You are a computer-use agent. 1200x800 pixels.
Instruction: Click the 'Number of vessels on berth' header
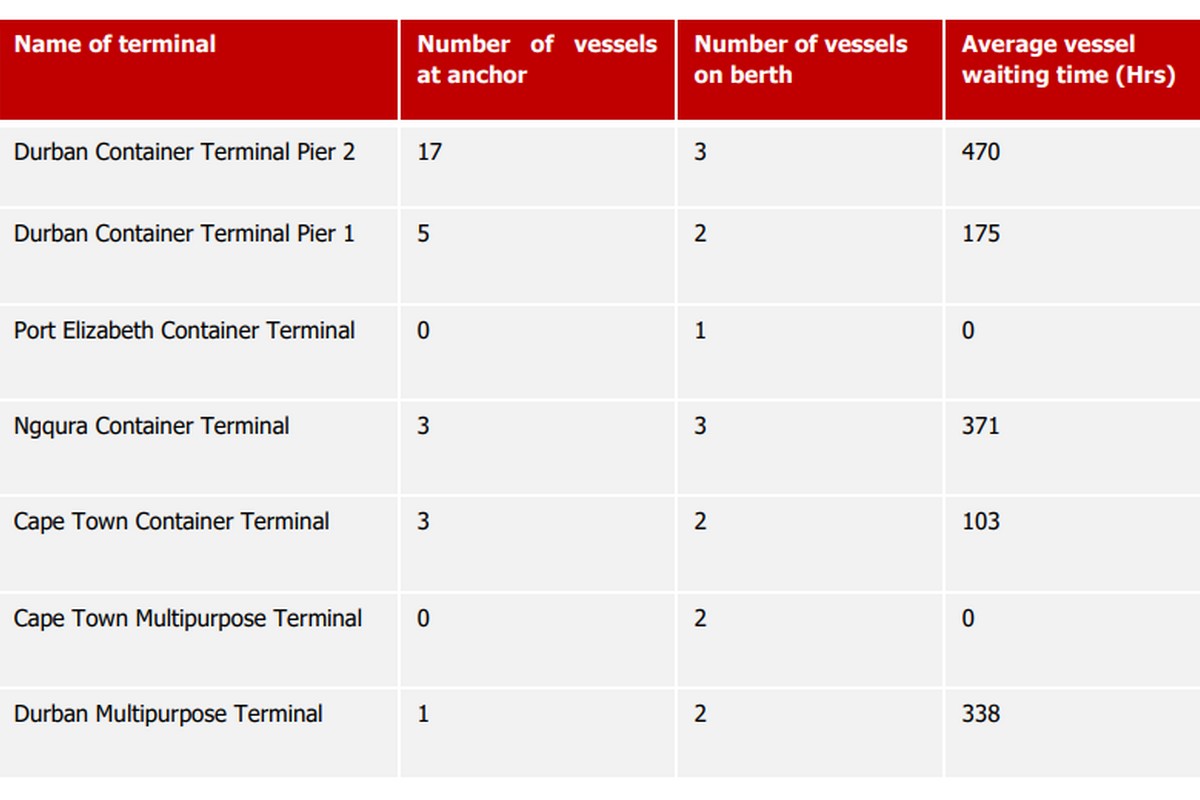[x=800, y=59]
